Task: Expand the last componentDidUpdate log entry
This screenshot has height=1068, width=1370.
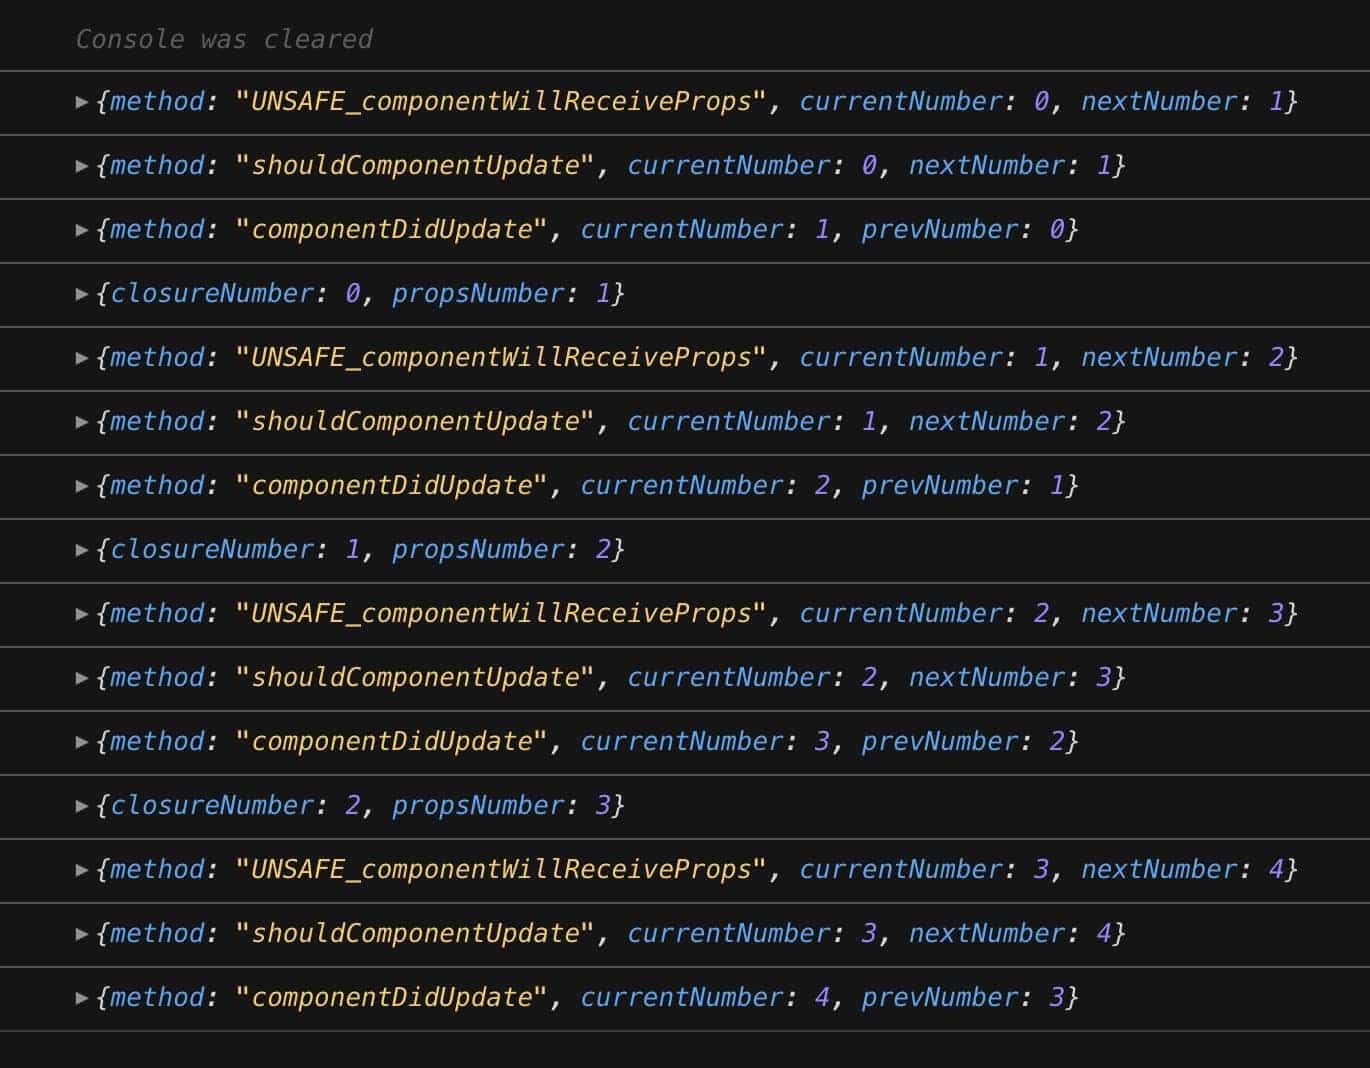Action: (x=82, y=998)
